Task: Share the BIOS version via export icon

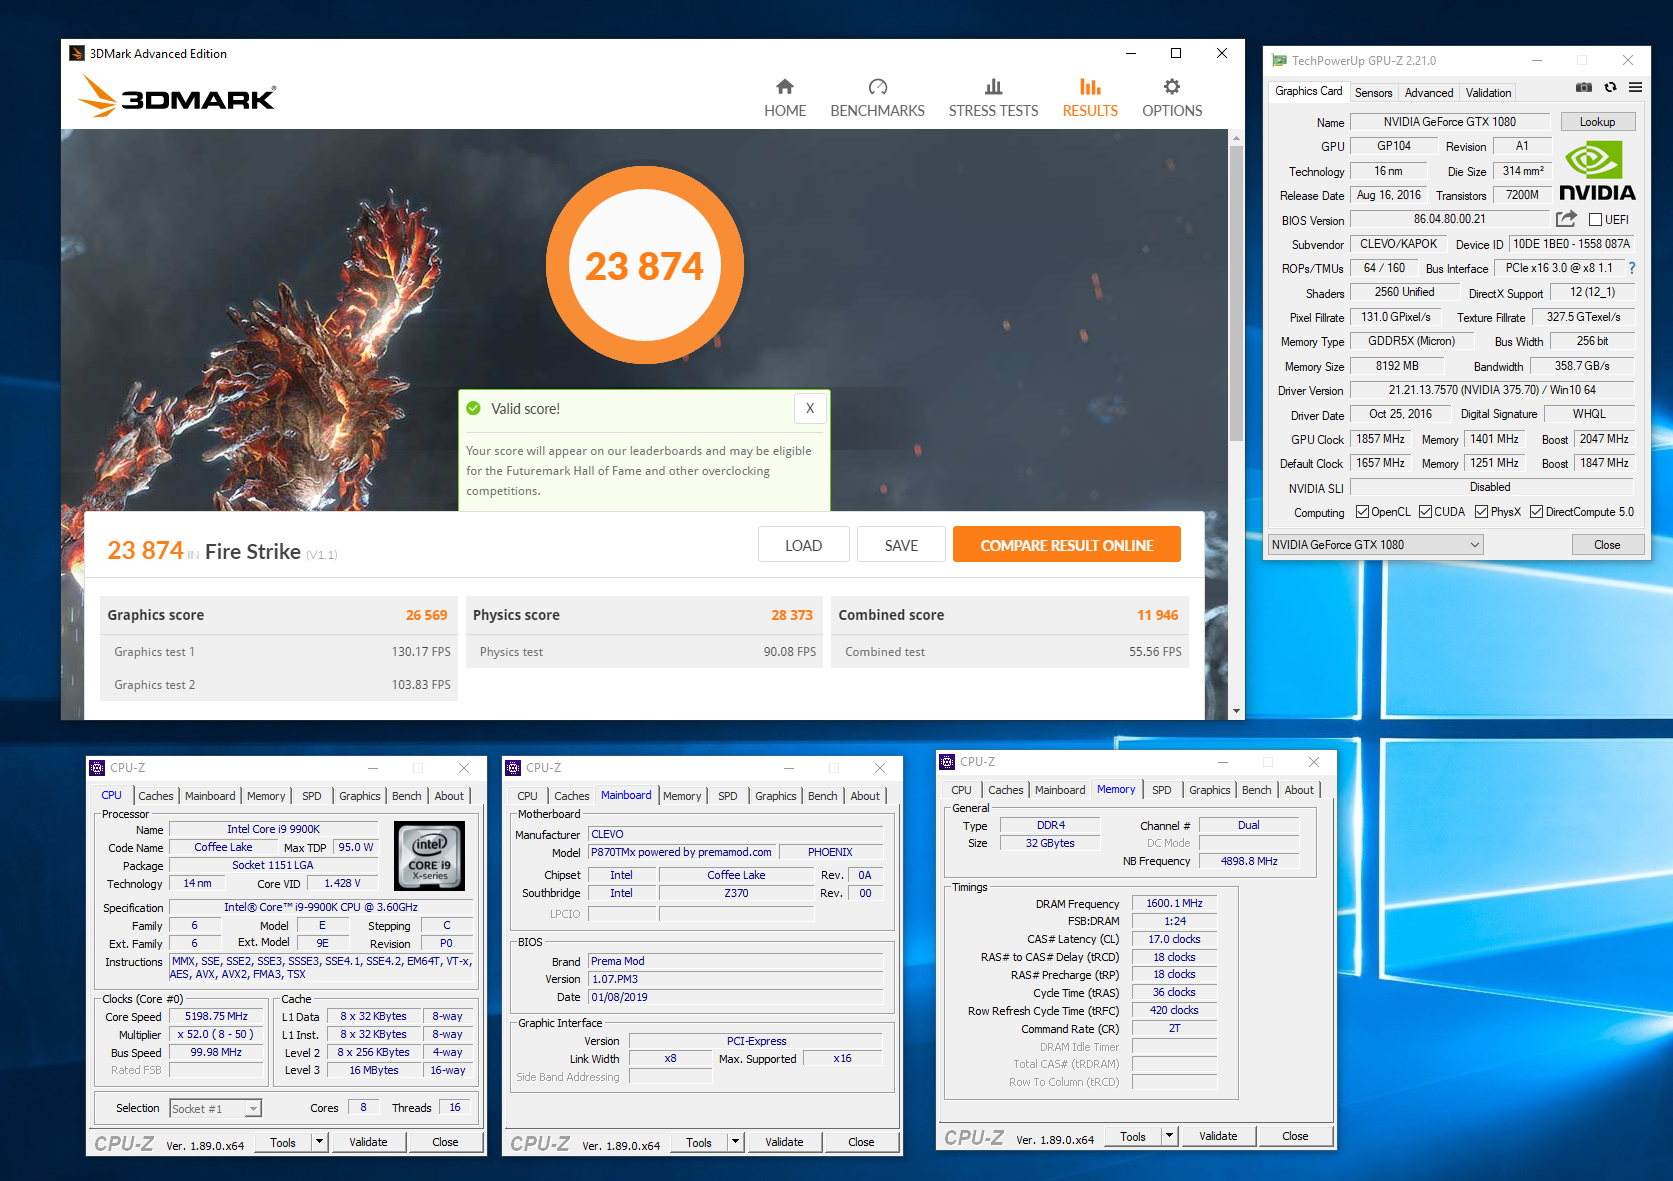Action: 1566,219
